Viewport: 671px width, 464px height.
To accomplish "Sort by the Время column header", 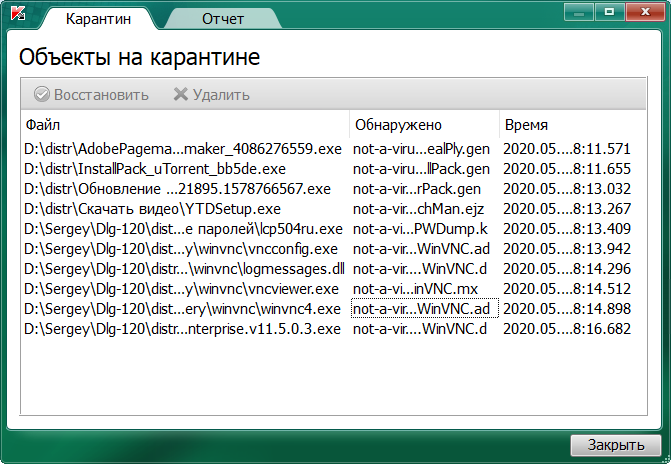I will (573, 125).
